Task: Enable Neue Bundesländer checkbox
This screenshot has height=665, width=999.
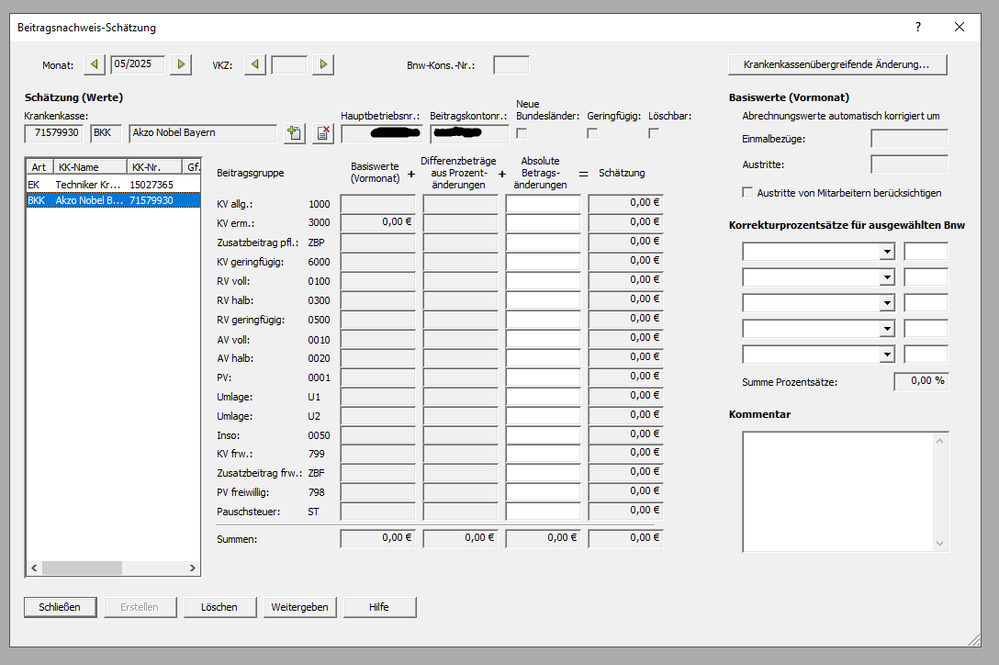Action: click(x=522, y=133)
